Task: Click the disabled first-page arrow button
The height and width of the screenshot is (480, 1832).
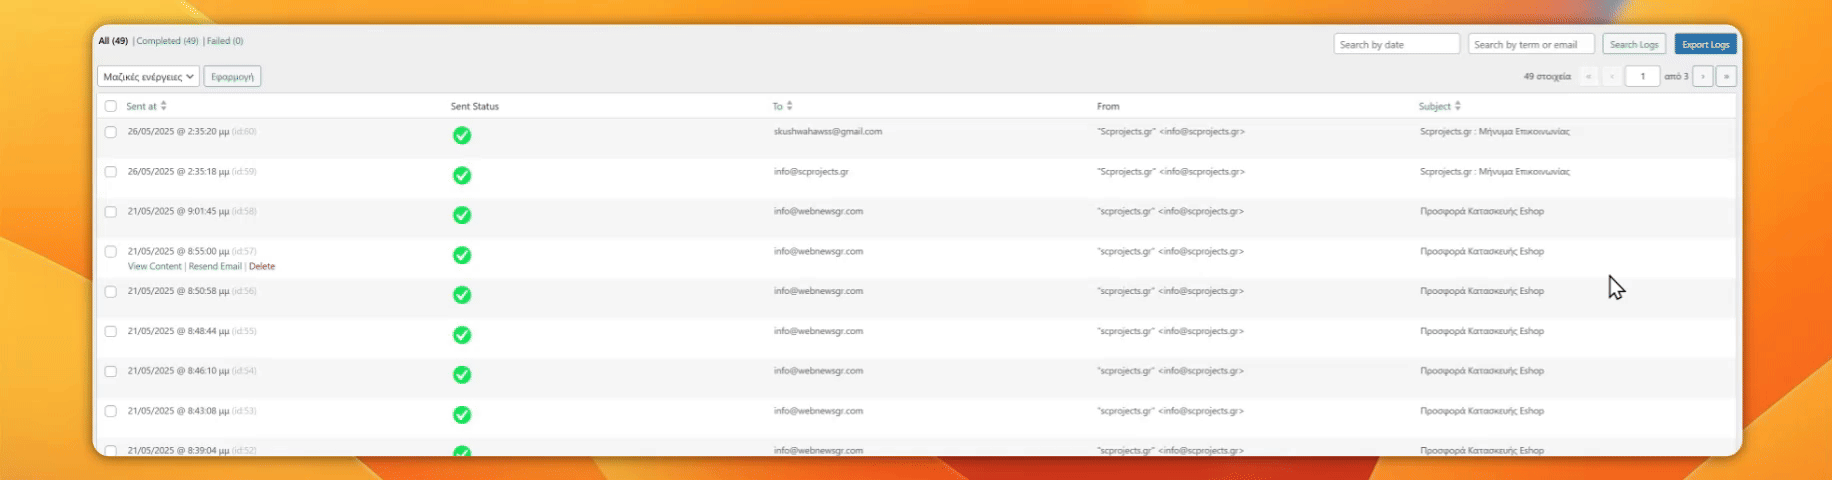Action: 1589,76
